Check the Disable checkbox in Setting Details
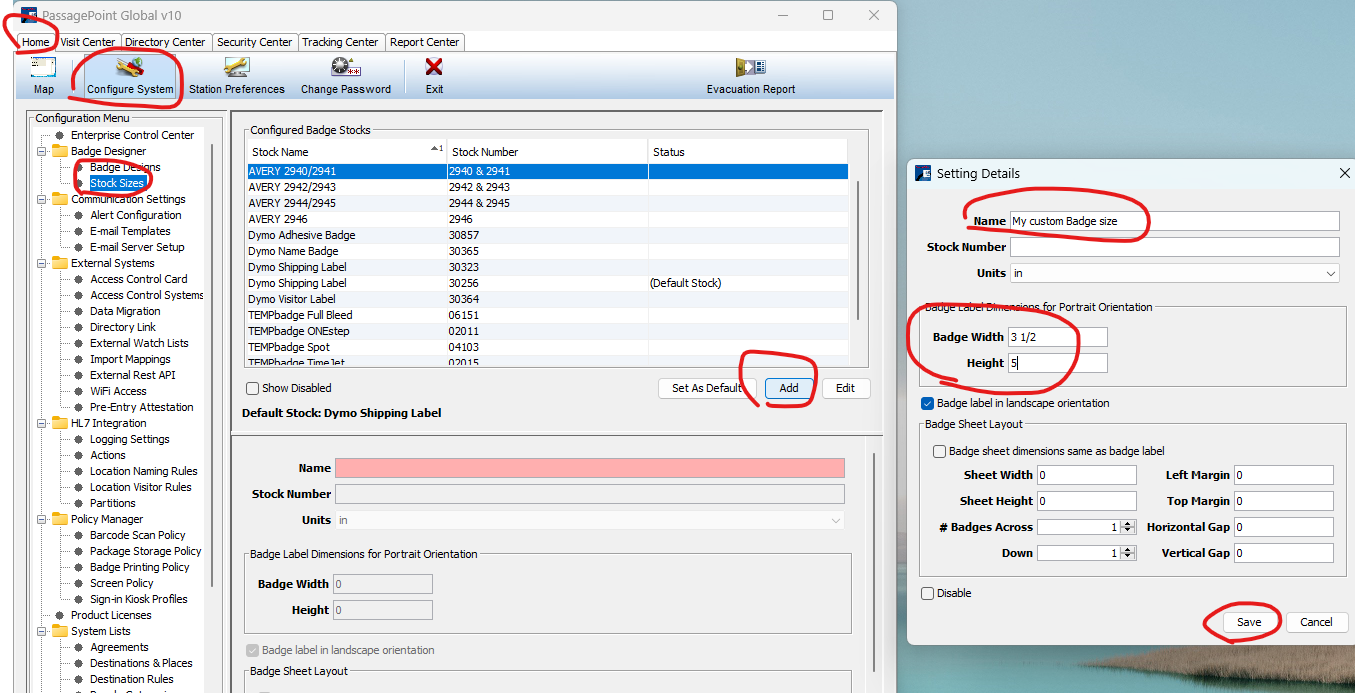The width and height of the screenshot is (1355, 693). (x=928, y=593)
